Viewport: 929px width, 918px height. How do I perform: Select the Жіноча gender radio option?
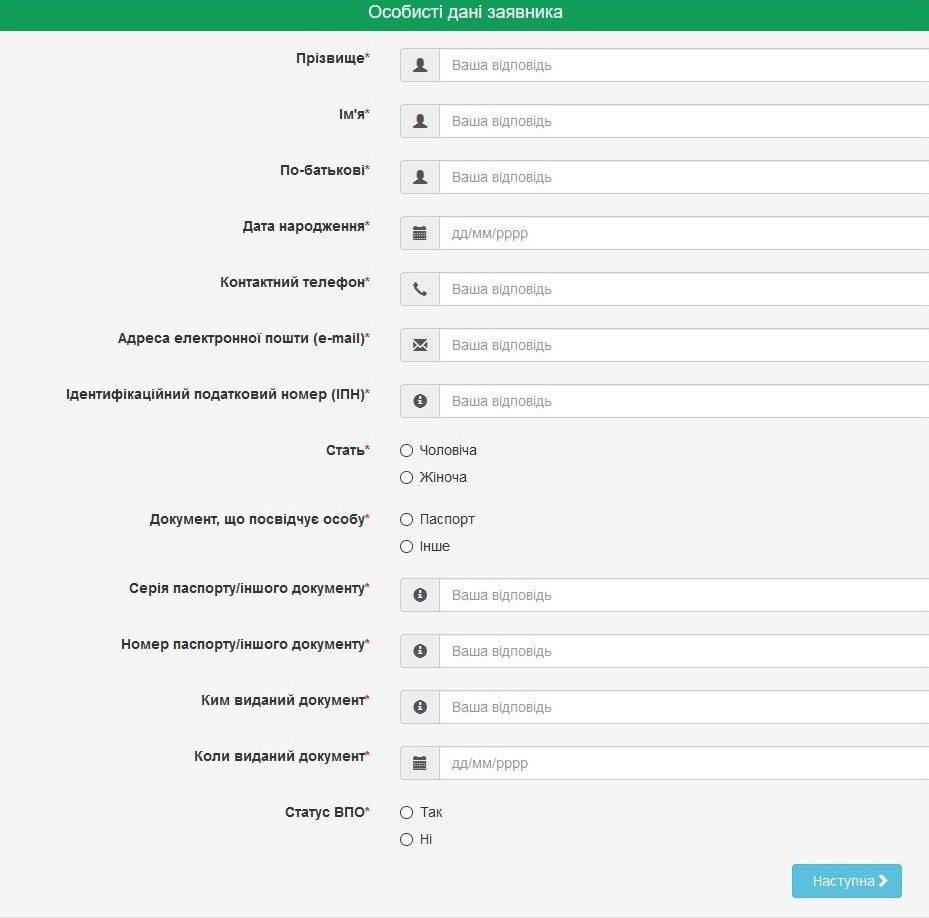[406, 478]
